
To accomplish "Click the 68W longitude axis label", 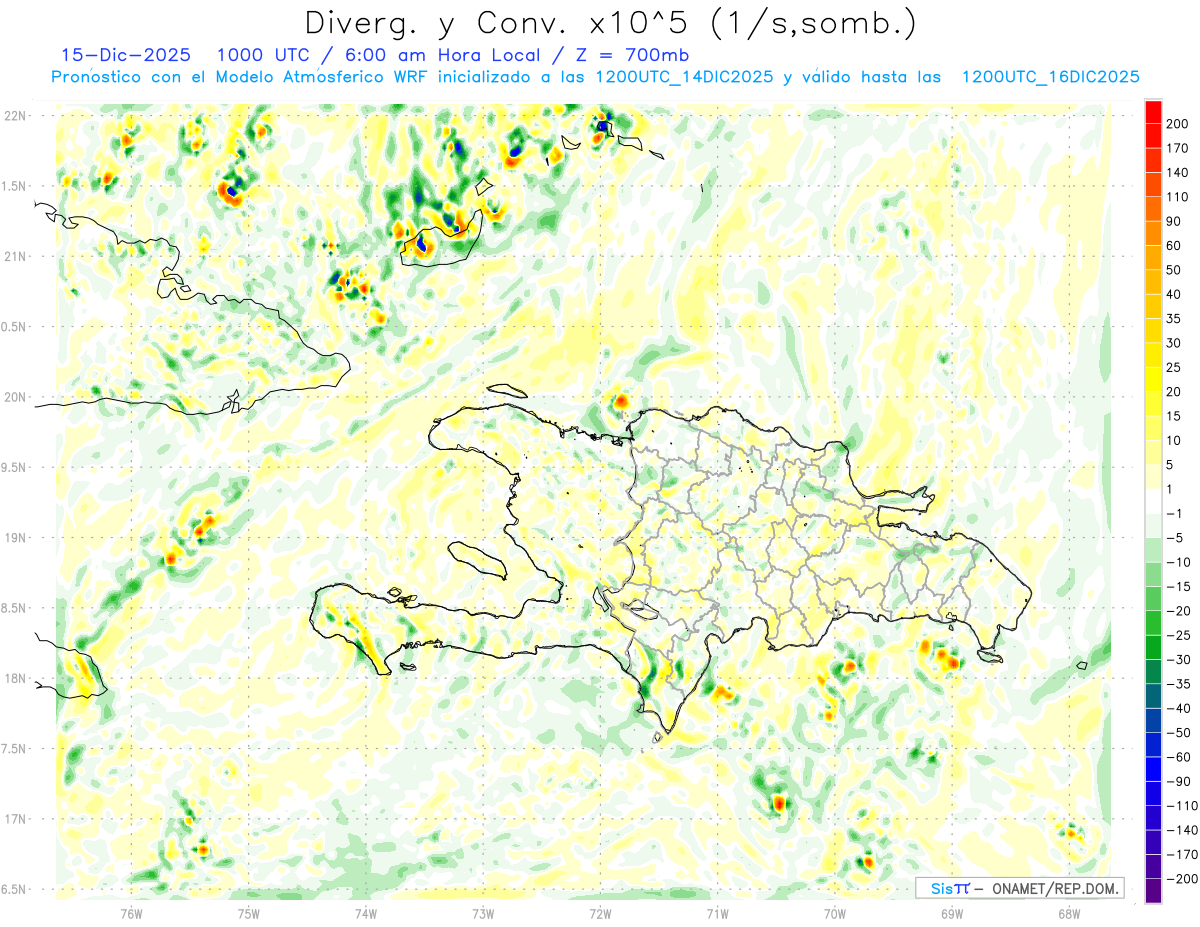I will click(1069, 913).
